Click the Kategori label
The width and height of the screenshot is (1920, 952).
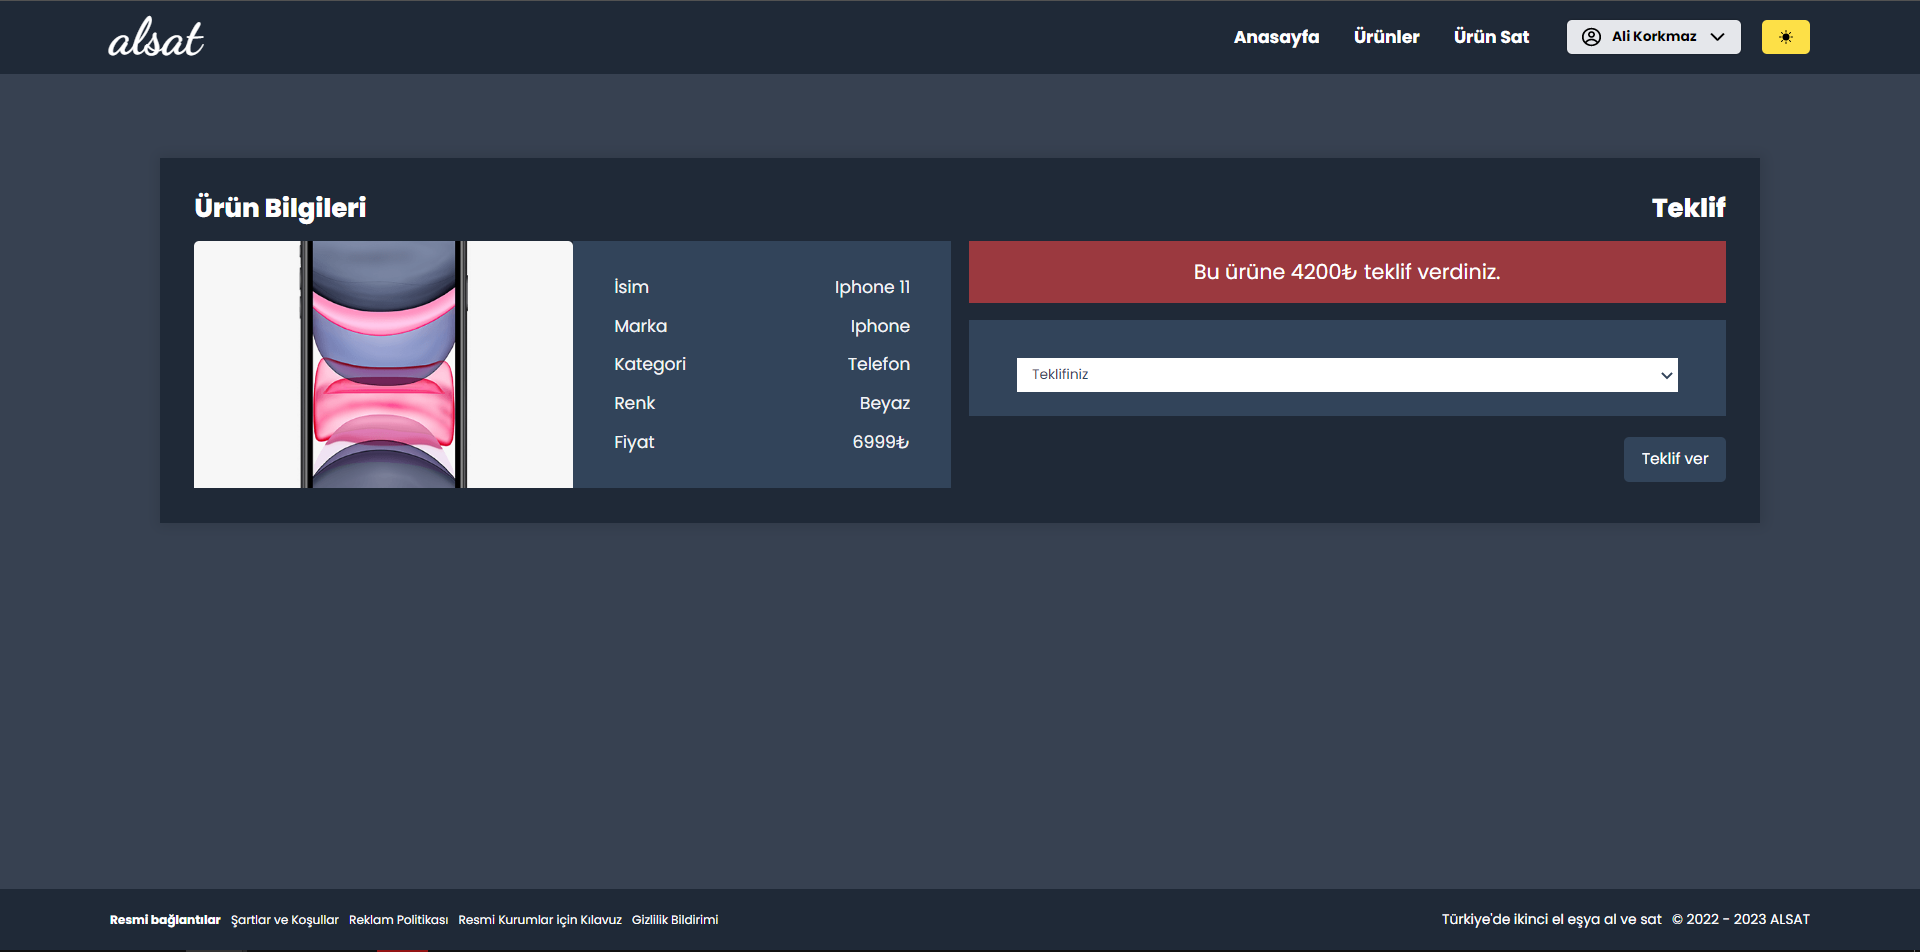coord(650,364)
